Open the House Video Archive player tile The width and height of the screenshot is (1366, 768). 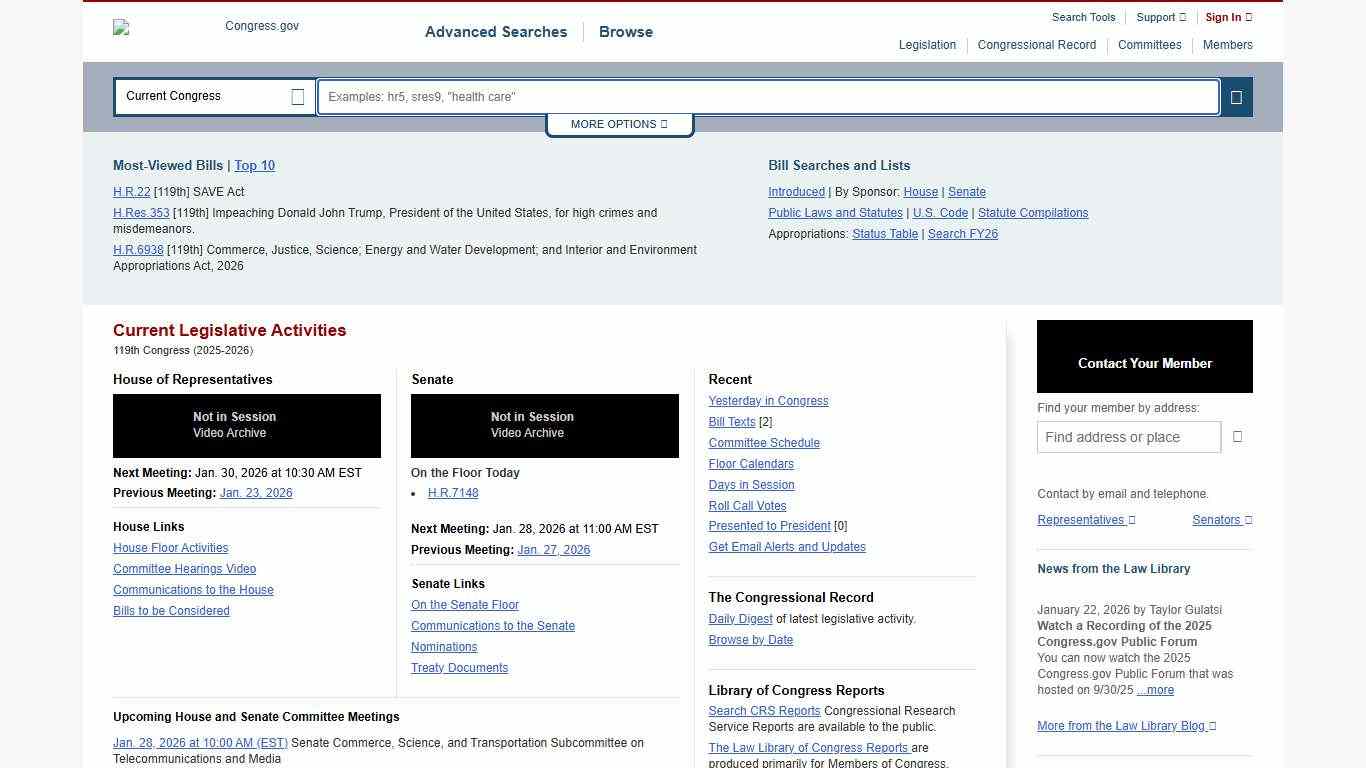(246, 426)
